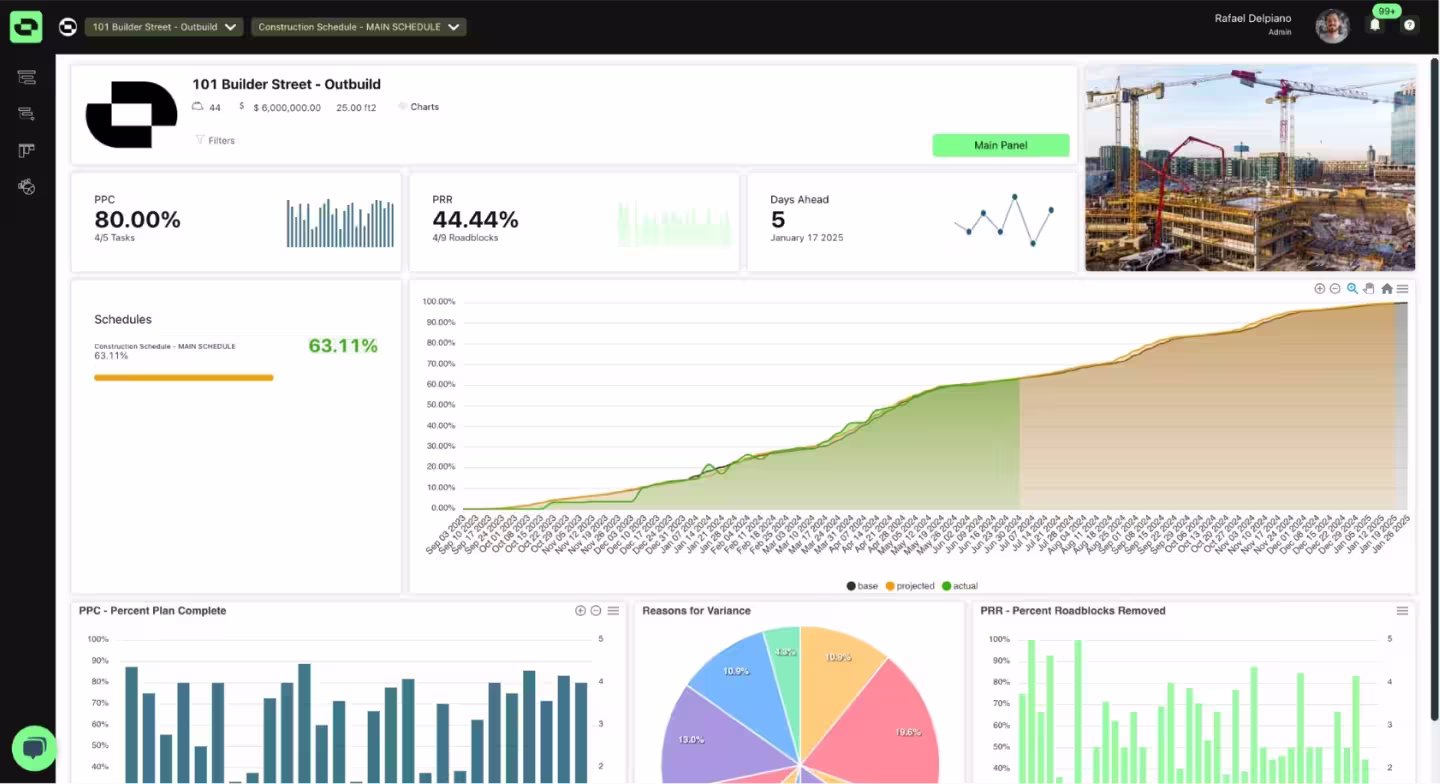
Task: Toggle the base series in chart legend
Action: coord(862,586)
